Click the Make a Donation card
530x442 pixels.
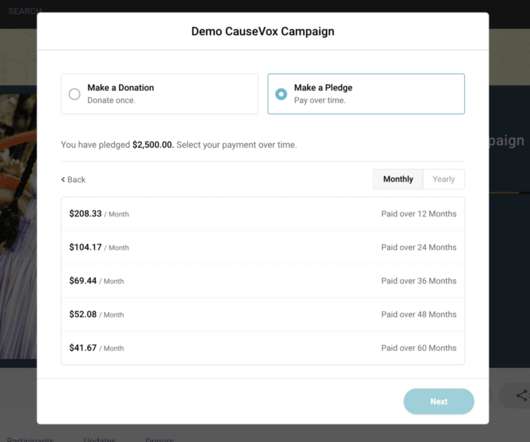(x=160, y=94)
